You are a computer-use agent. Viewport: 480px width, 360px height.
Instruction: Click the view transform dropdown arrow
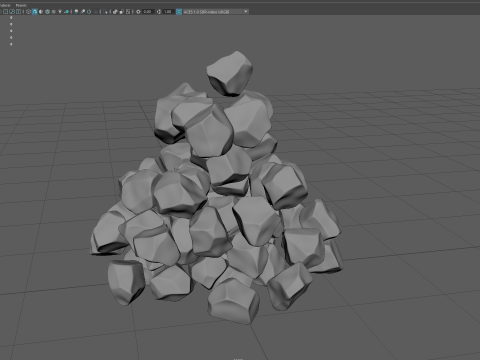pyautogui.click(x=246, y=12)
